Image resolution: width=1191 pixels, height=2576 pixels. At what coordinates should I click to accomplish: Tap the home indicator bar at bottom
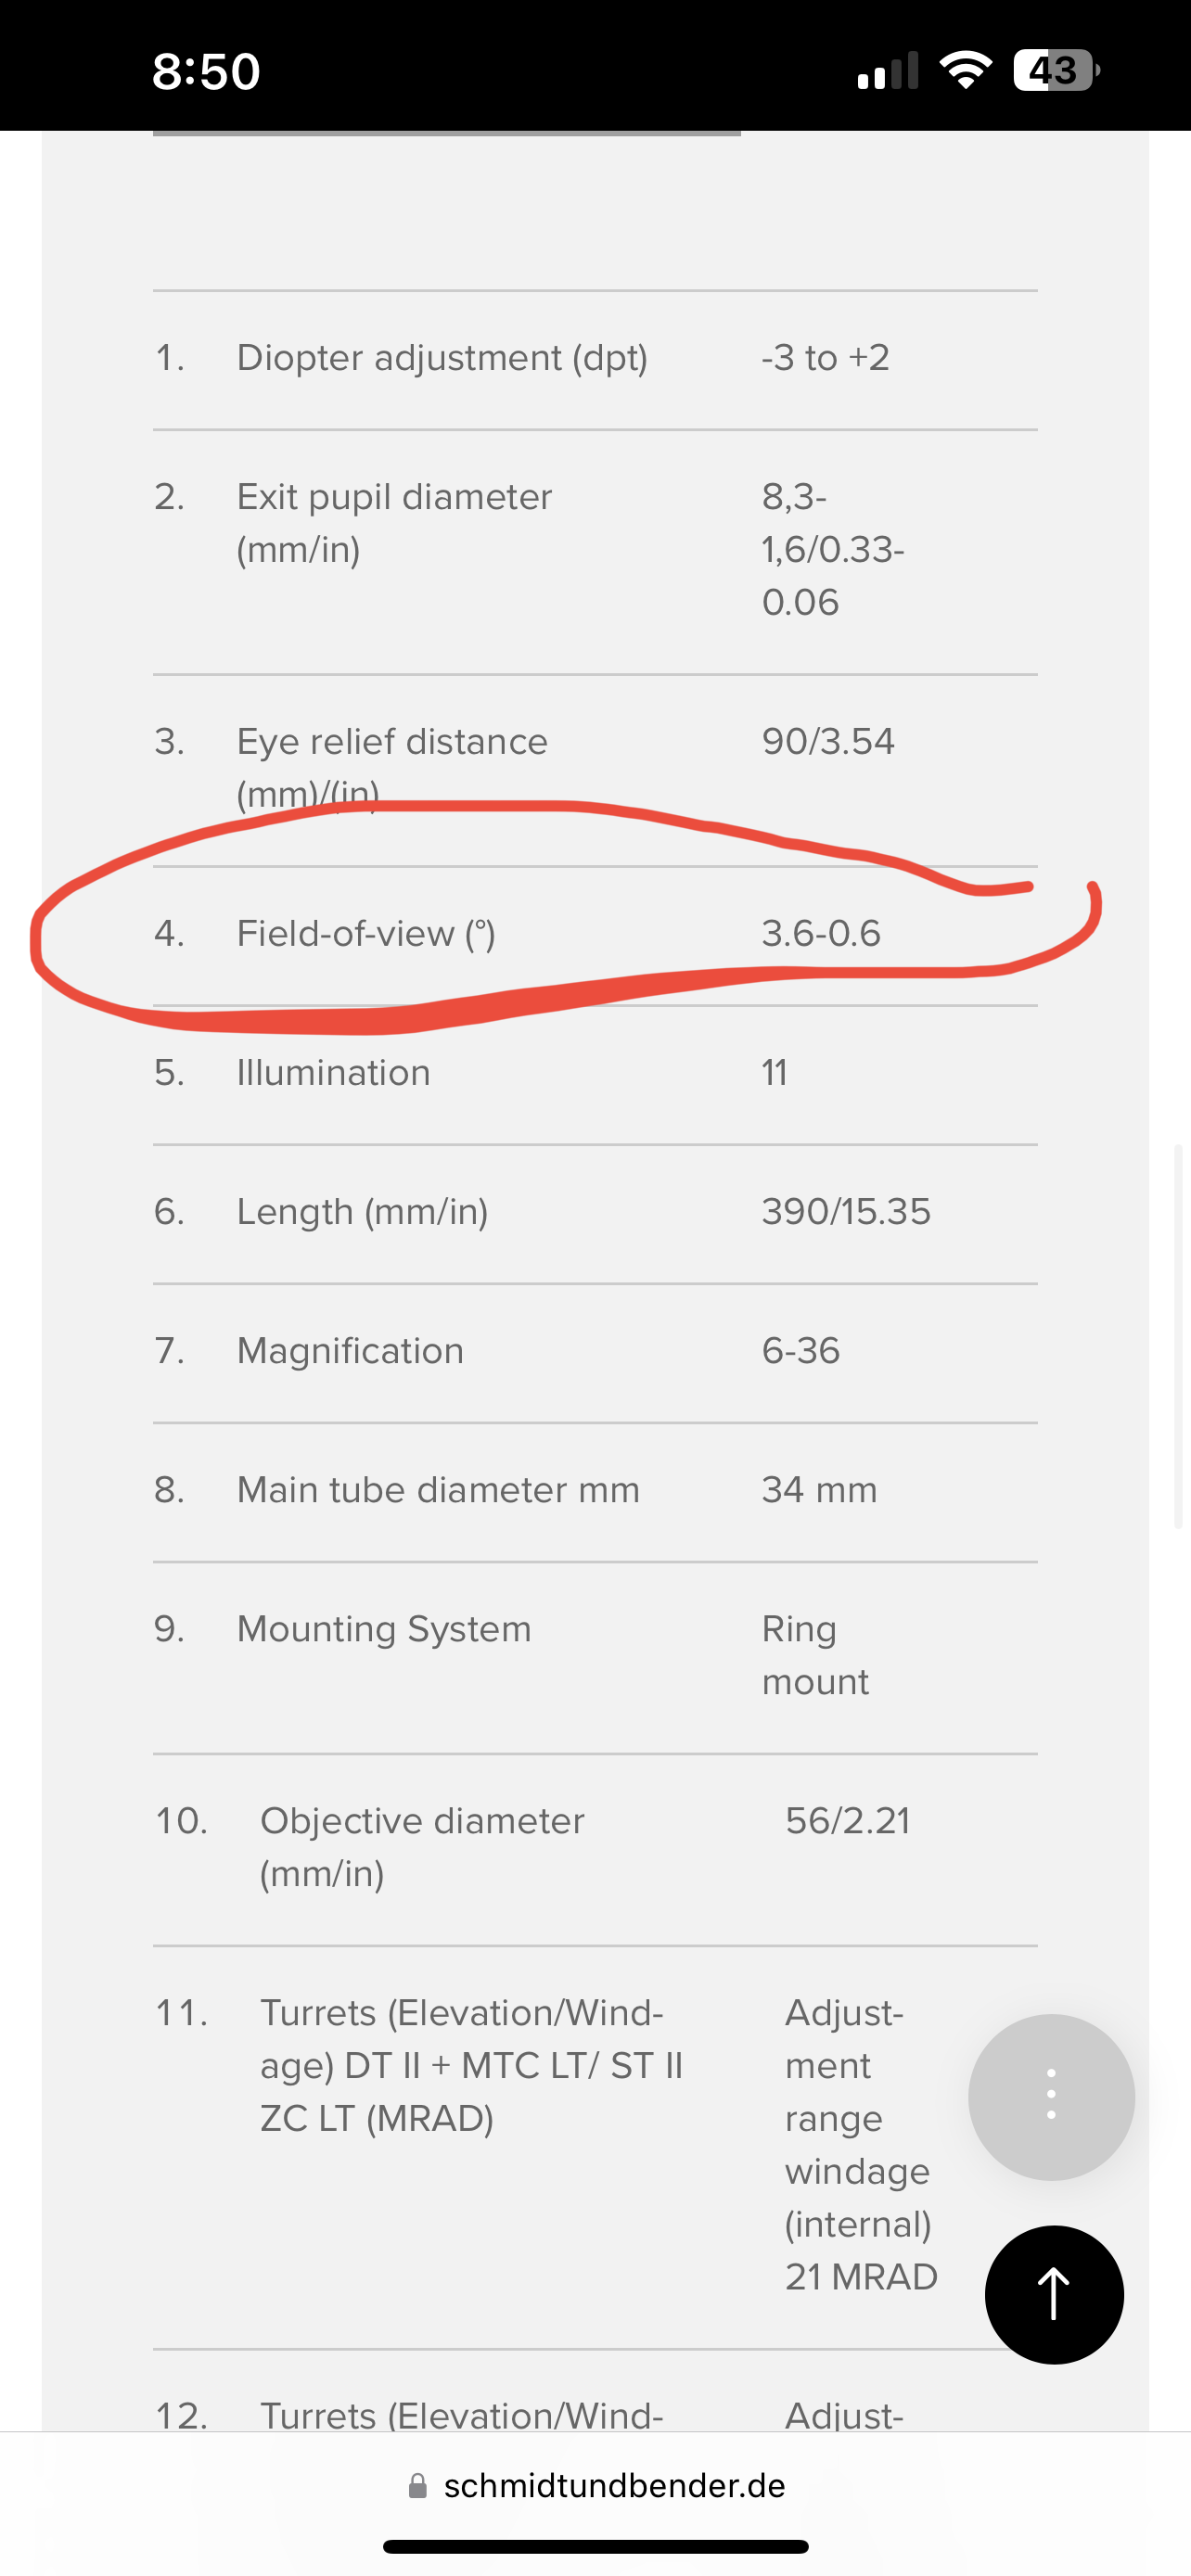(x=596, y=2546)
